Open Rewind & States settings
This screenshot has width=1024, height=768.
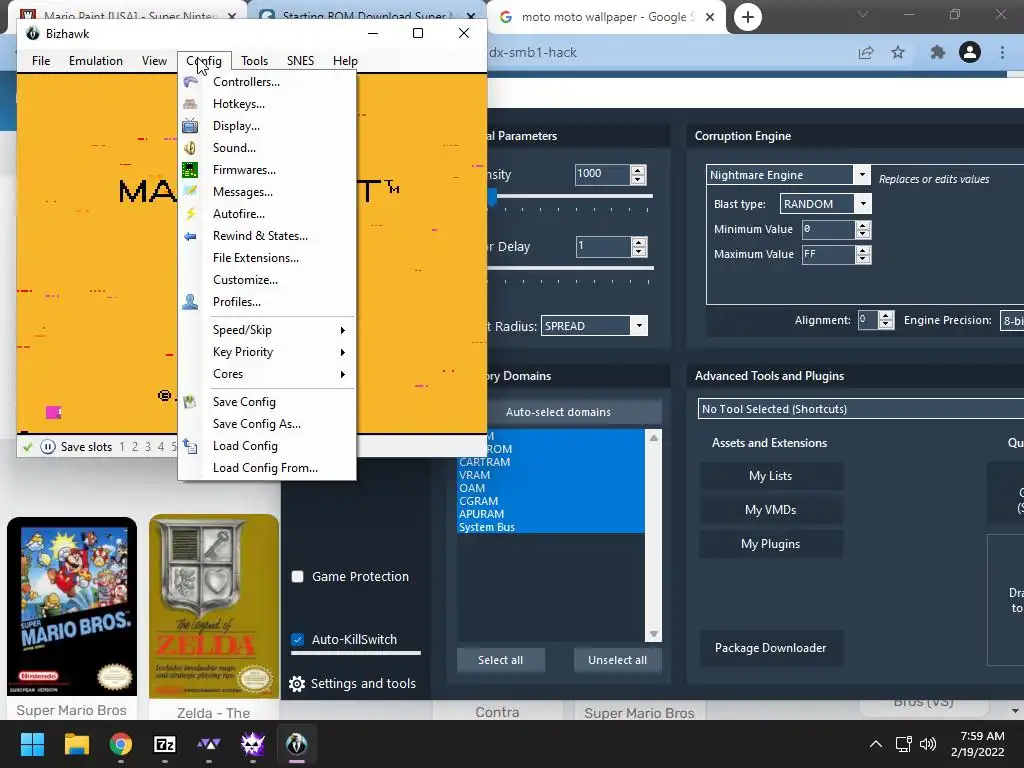pyautogui.click(x=266, y=236)
